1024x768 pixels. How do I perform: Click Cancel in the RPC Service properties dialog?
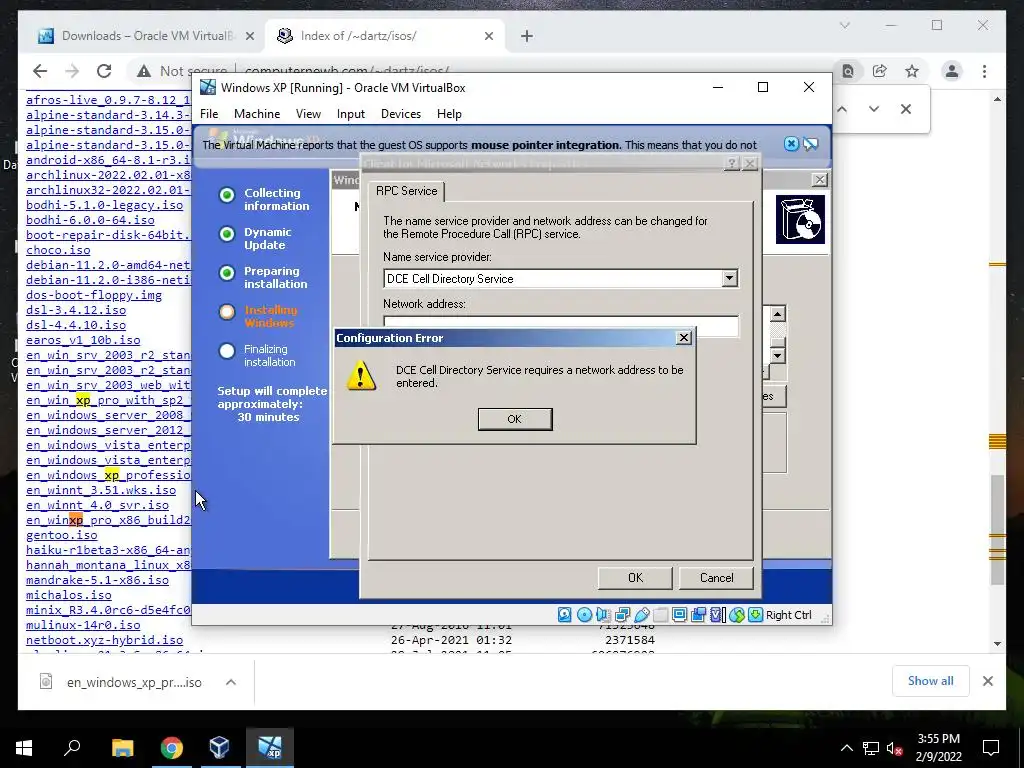[716, 578]
